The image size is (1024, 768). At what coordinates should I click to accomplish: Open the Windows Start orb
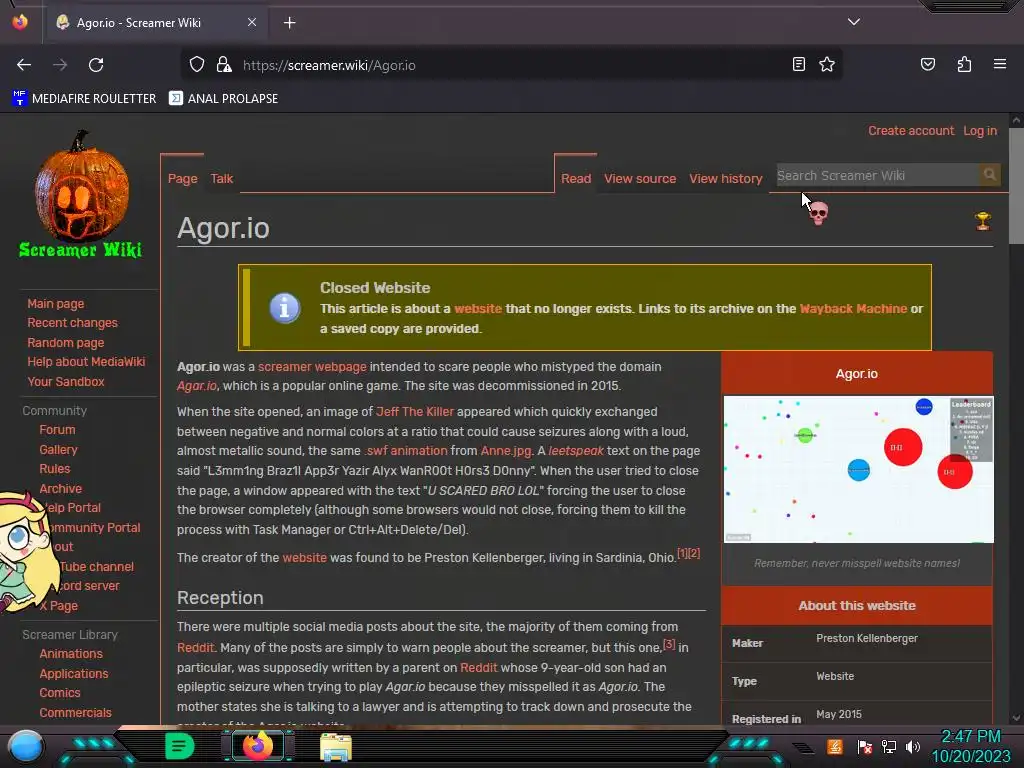pyautogui.click(x=25, y=746)
